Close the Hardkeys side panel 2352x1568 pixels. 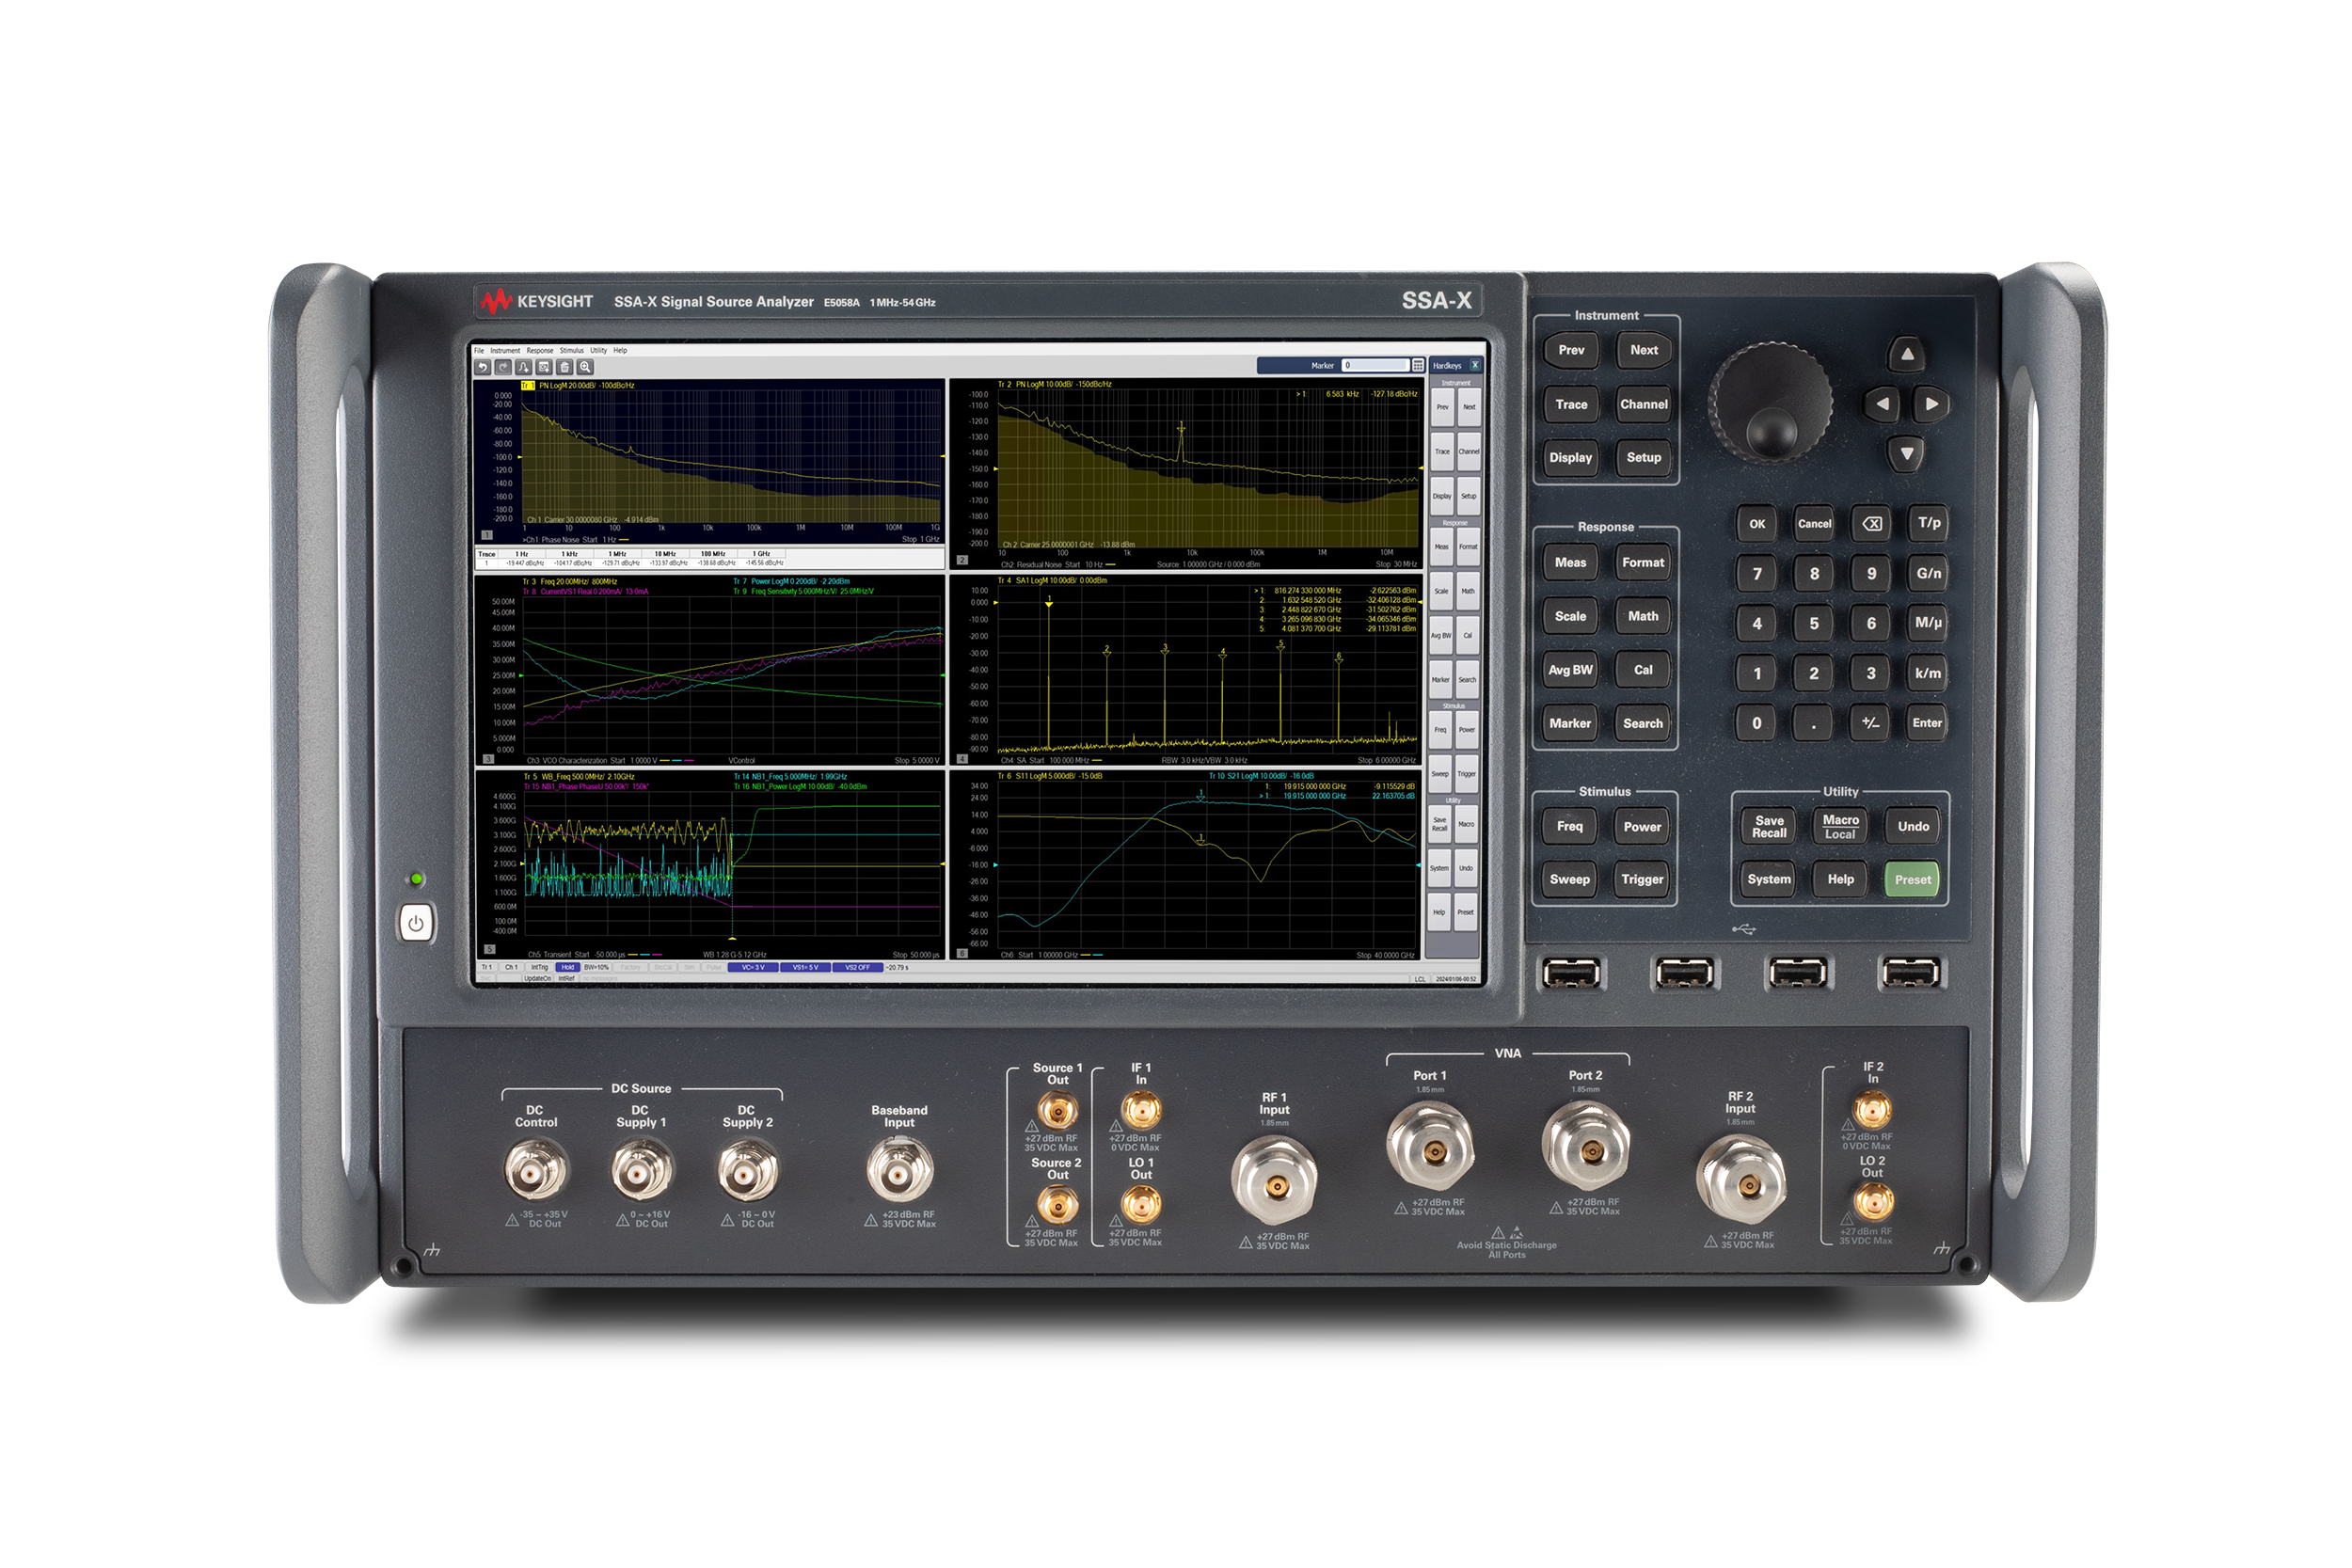1474,365
